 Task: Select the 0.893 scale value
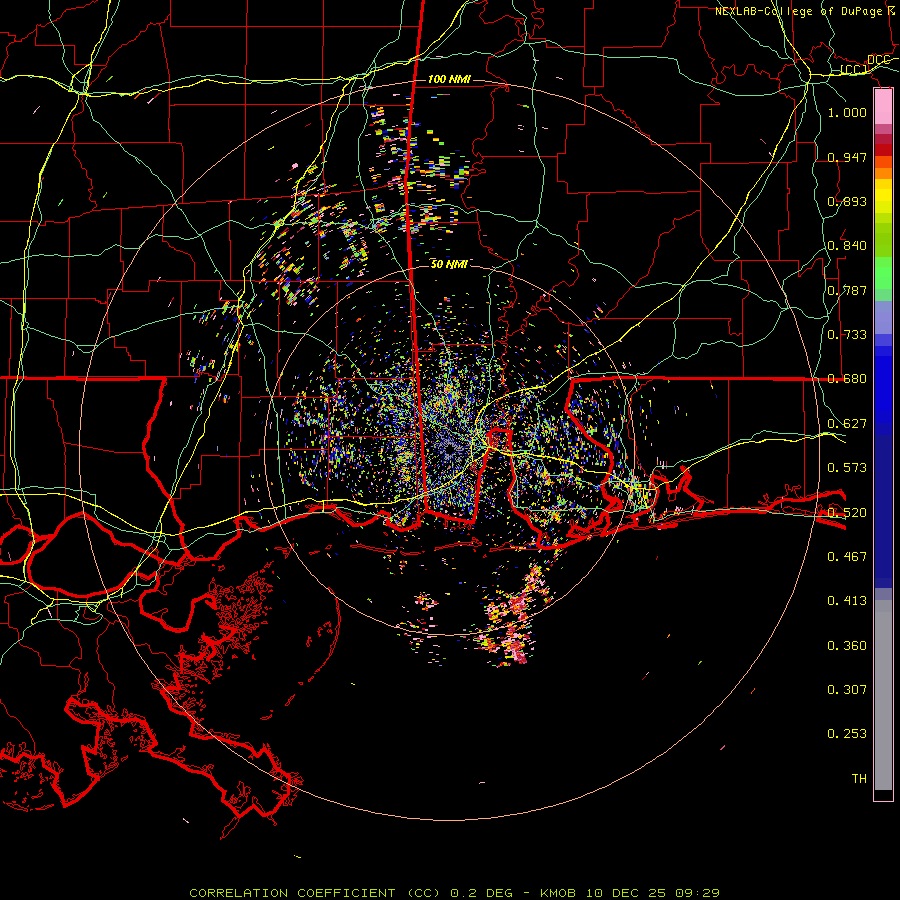[847, 201]
